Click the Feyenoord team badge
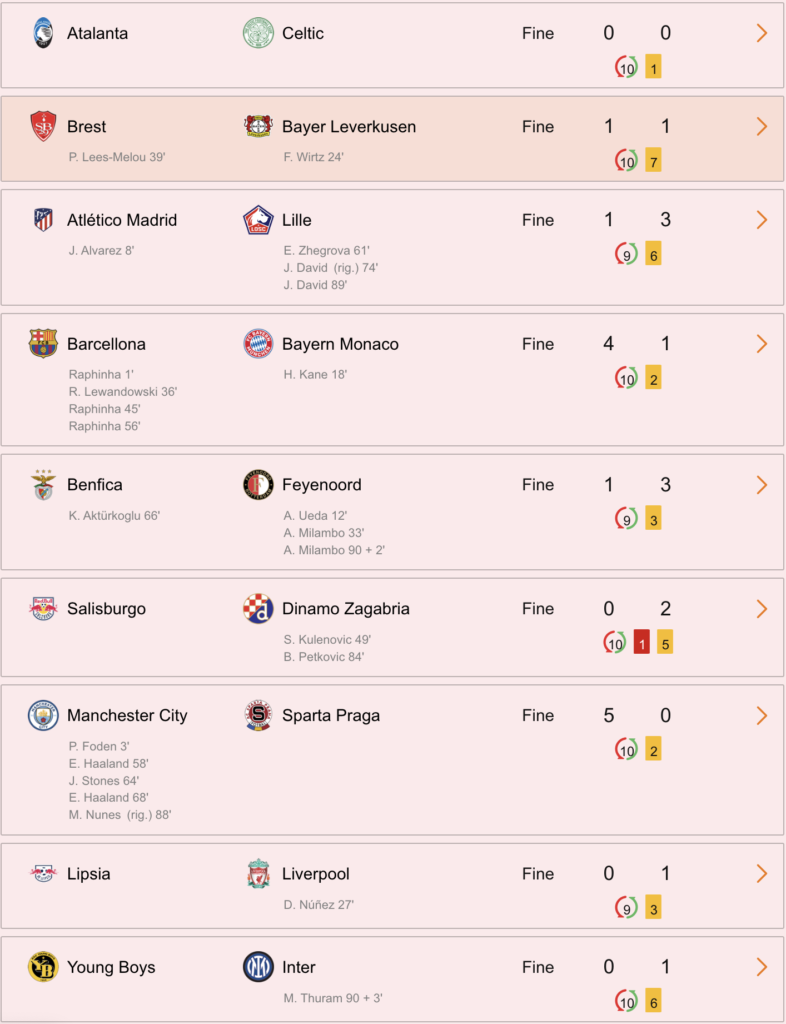The width and height of the screenshot is (786, 1024). click(x=258, y=485)
